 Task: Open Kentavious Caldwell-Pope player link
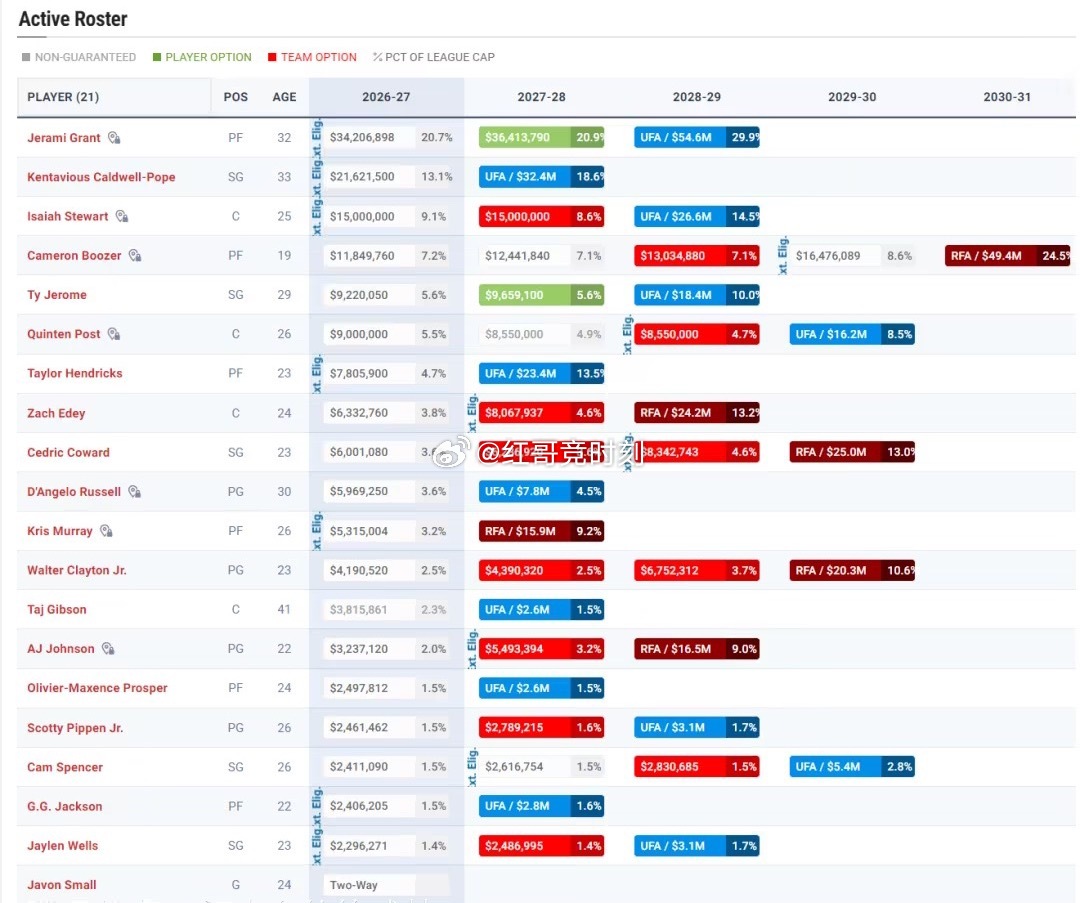pyautogui.click(x=101, y=177)
